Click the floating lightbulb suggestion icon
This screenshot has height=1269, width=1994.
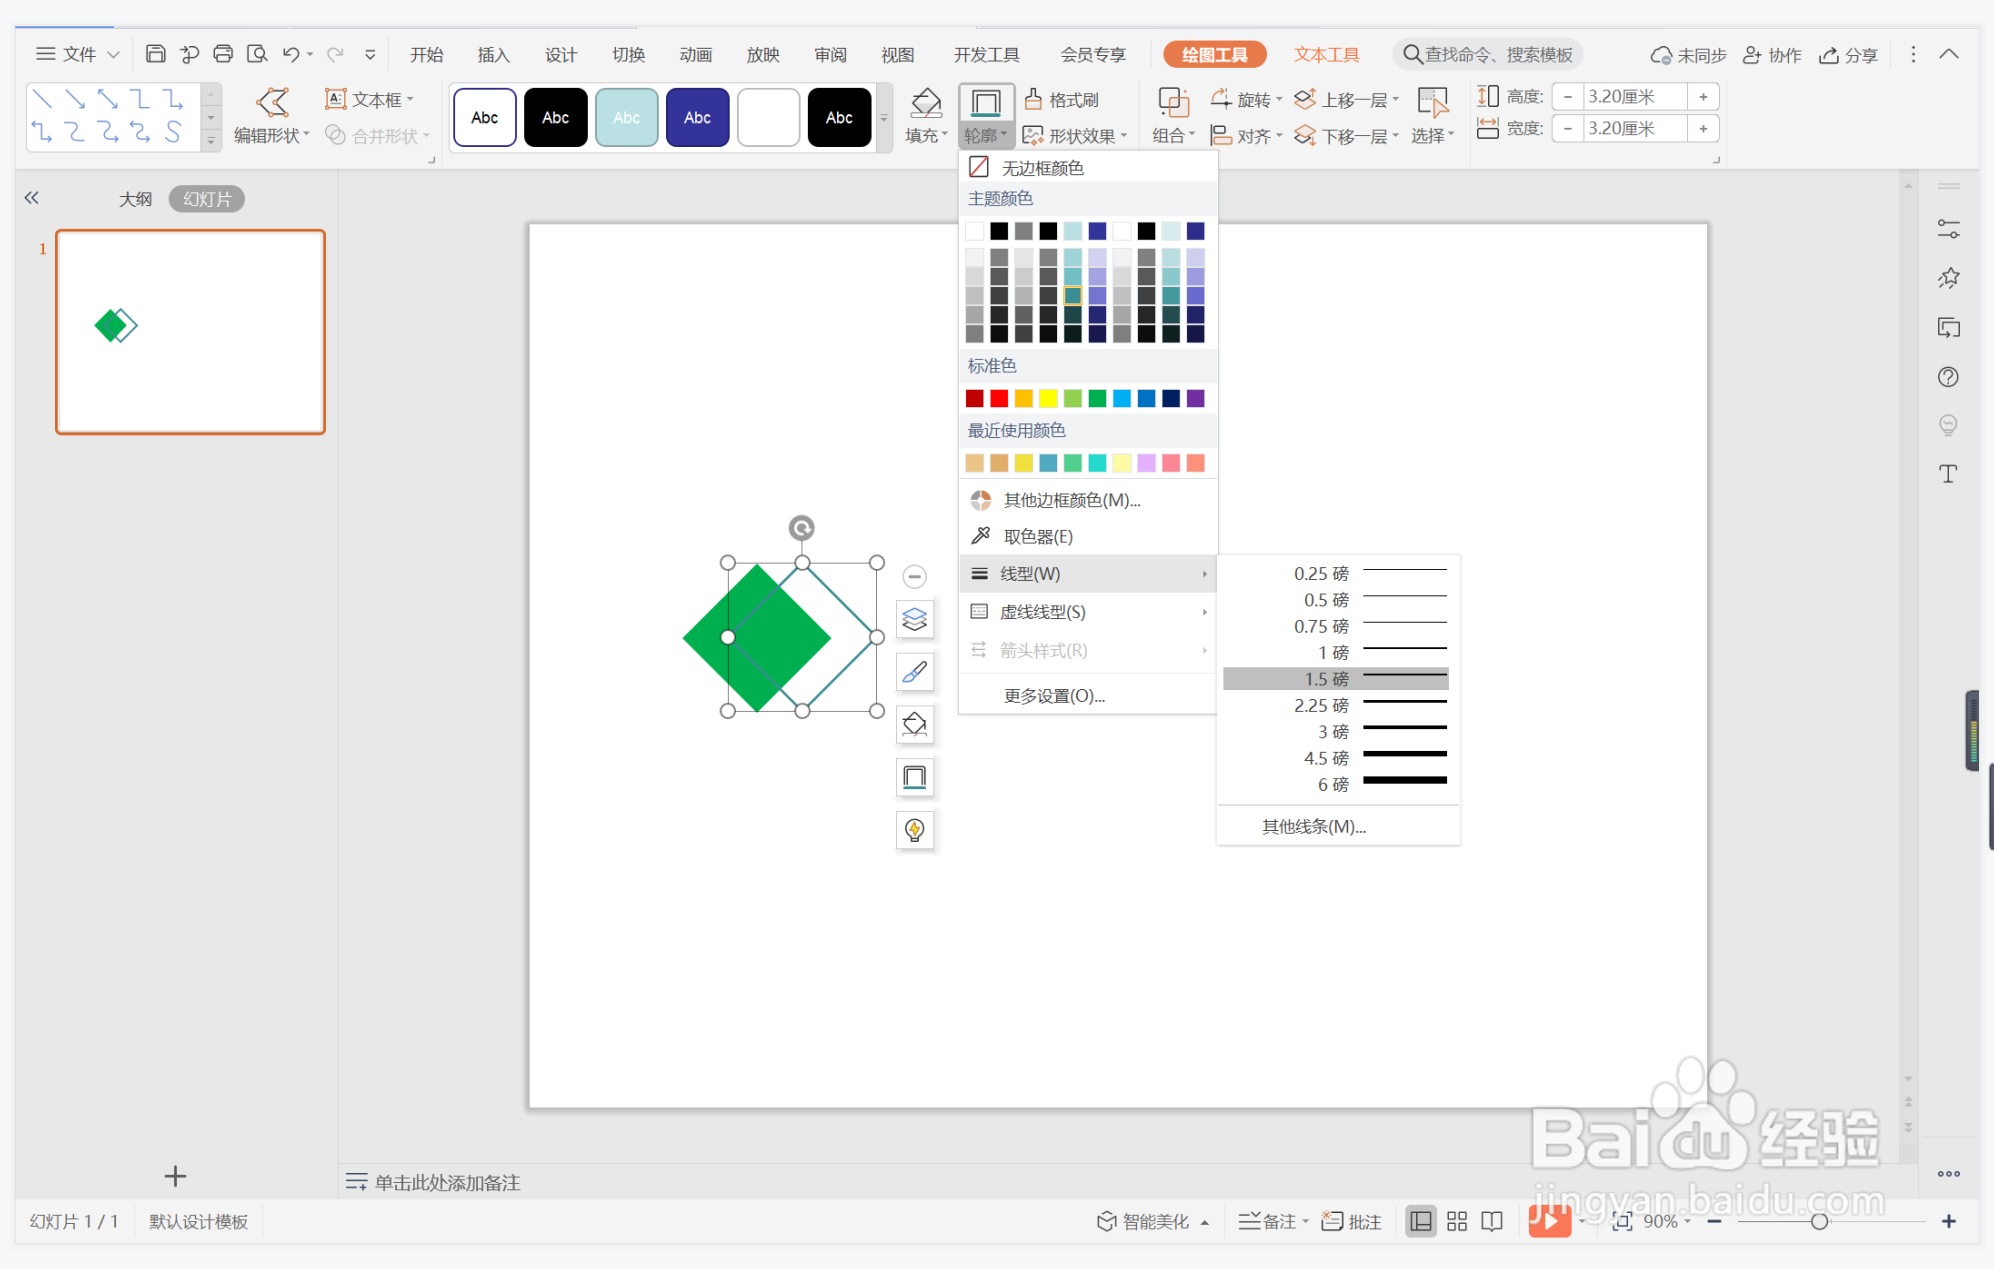pyautogui.click(x=915, y=829)
